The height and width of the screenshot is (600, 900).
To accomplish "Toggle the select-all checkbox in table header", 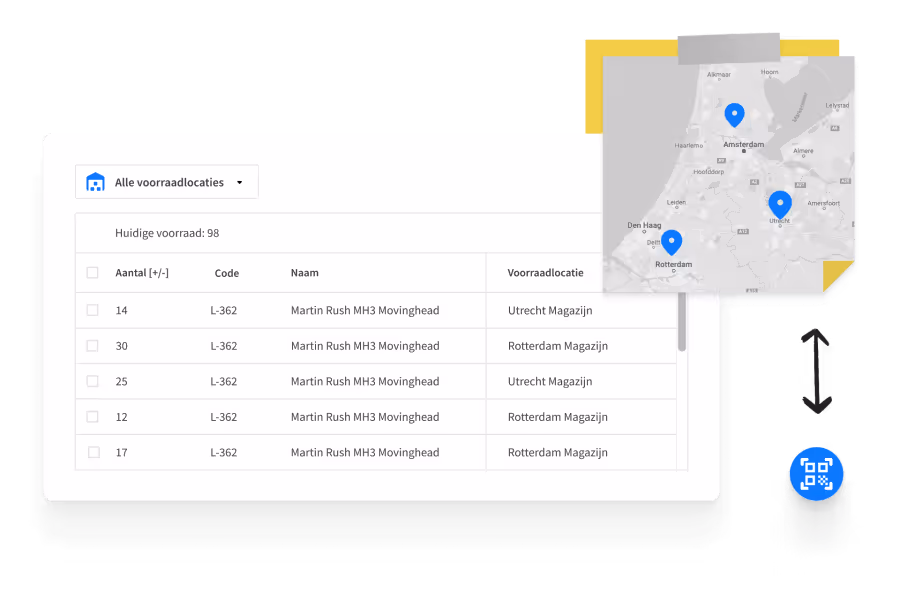I will click(92, 273).
